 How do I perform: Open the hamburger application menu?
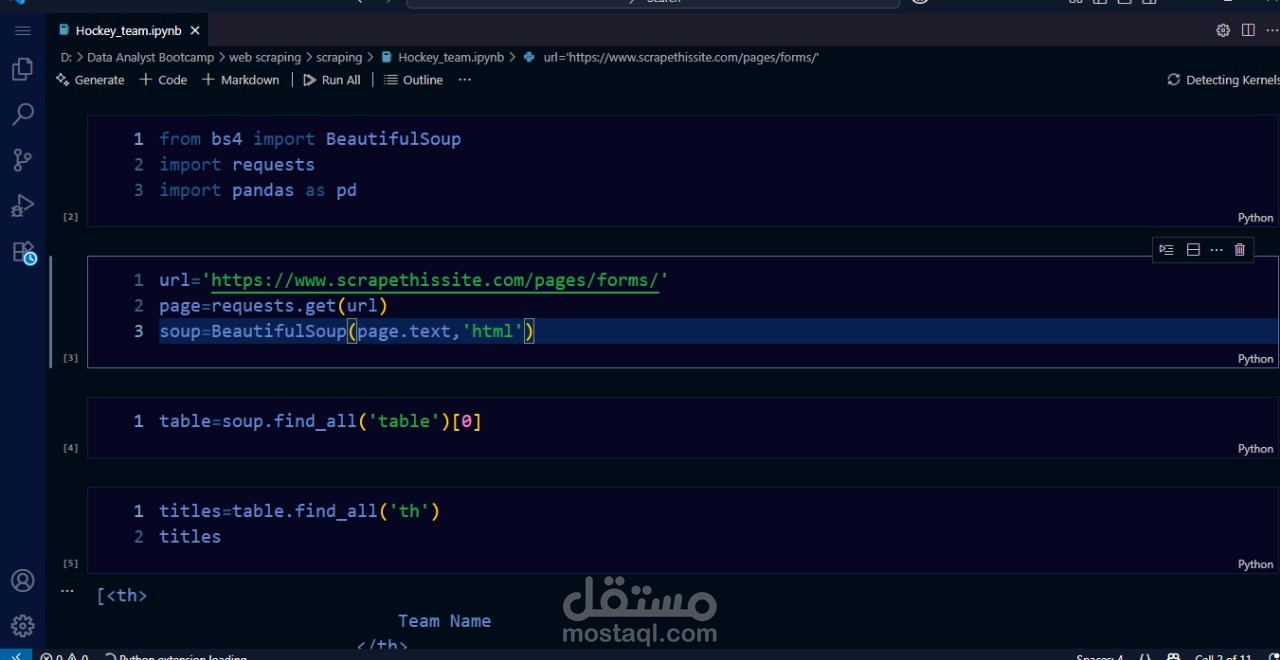(x=22, y=31)
